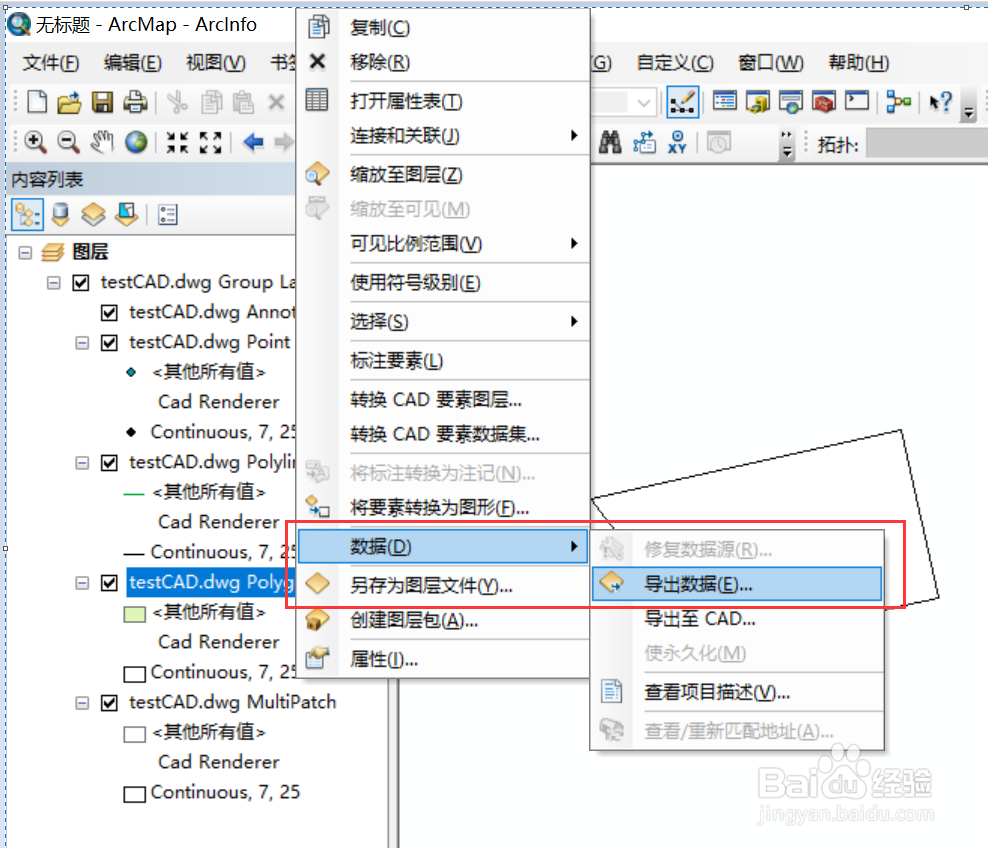Switch to List By Source view
This screenshot has height=848, width=988.
[x=60, y=215]
